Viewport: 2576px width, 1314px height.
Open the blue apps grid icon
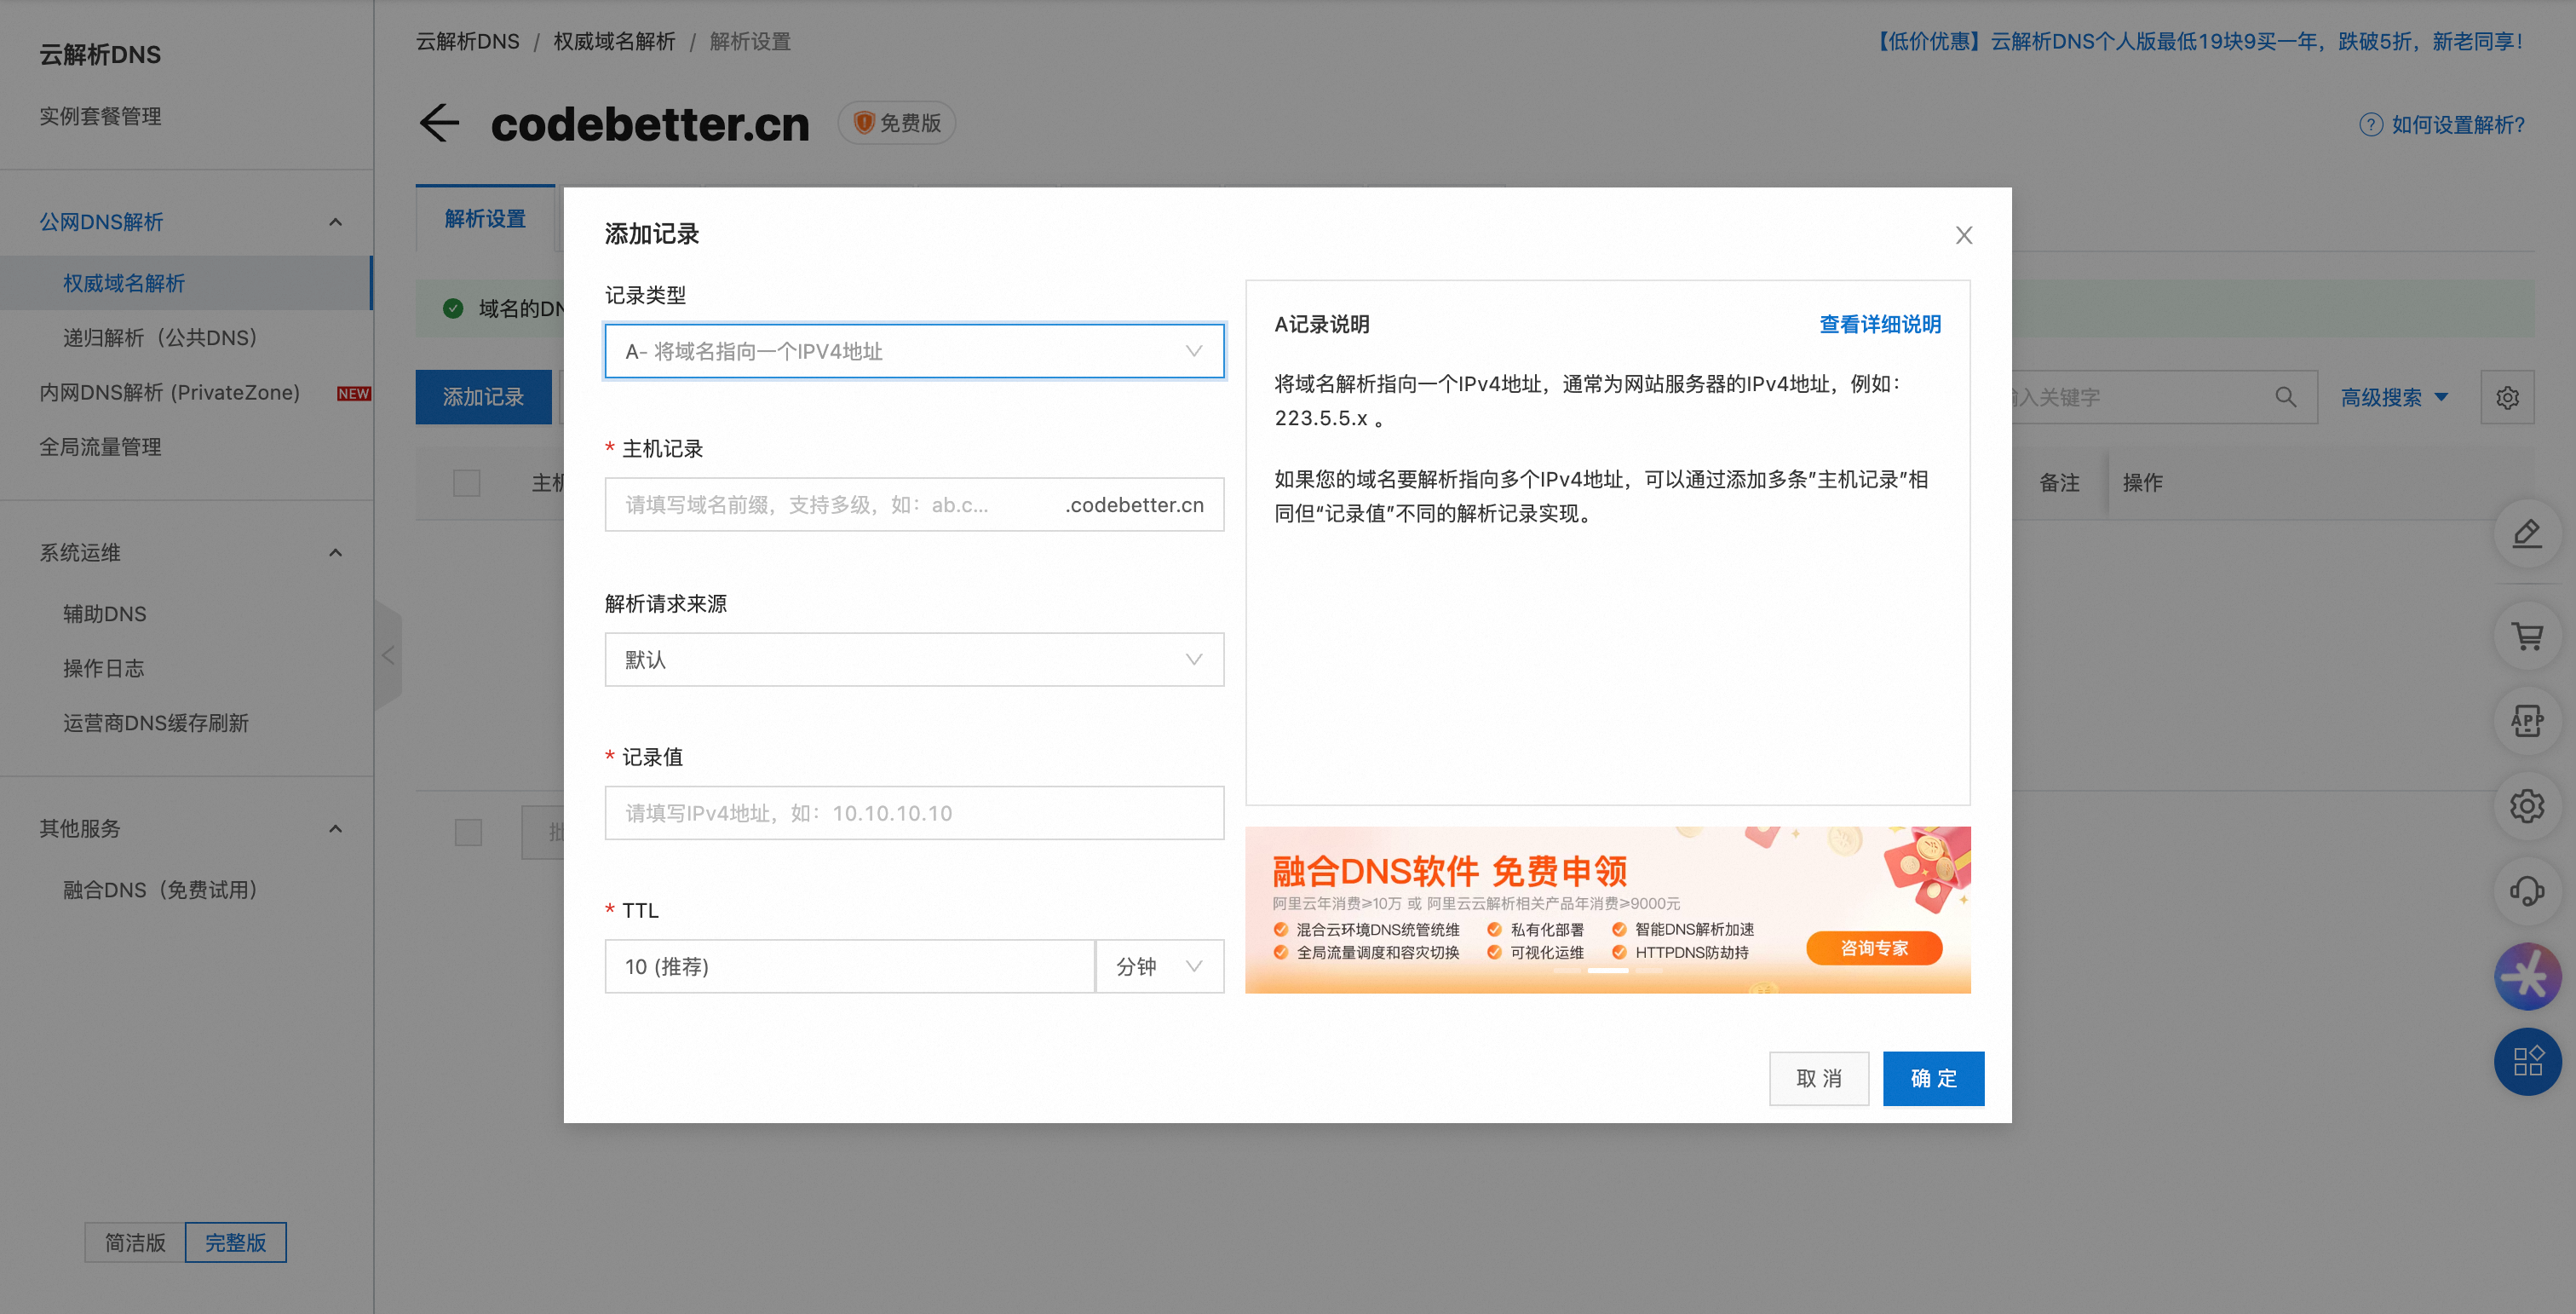pos(2526,1061)
